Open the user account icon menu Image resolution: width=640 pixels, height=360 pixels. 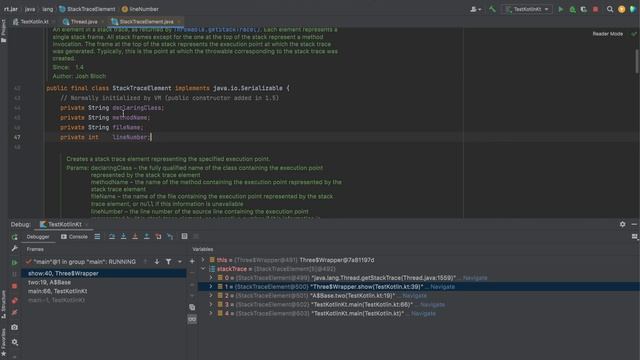pyautogui.click(x=475, y=9)
